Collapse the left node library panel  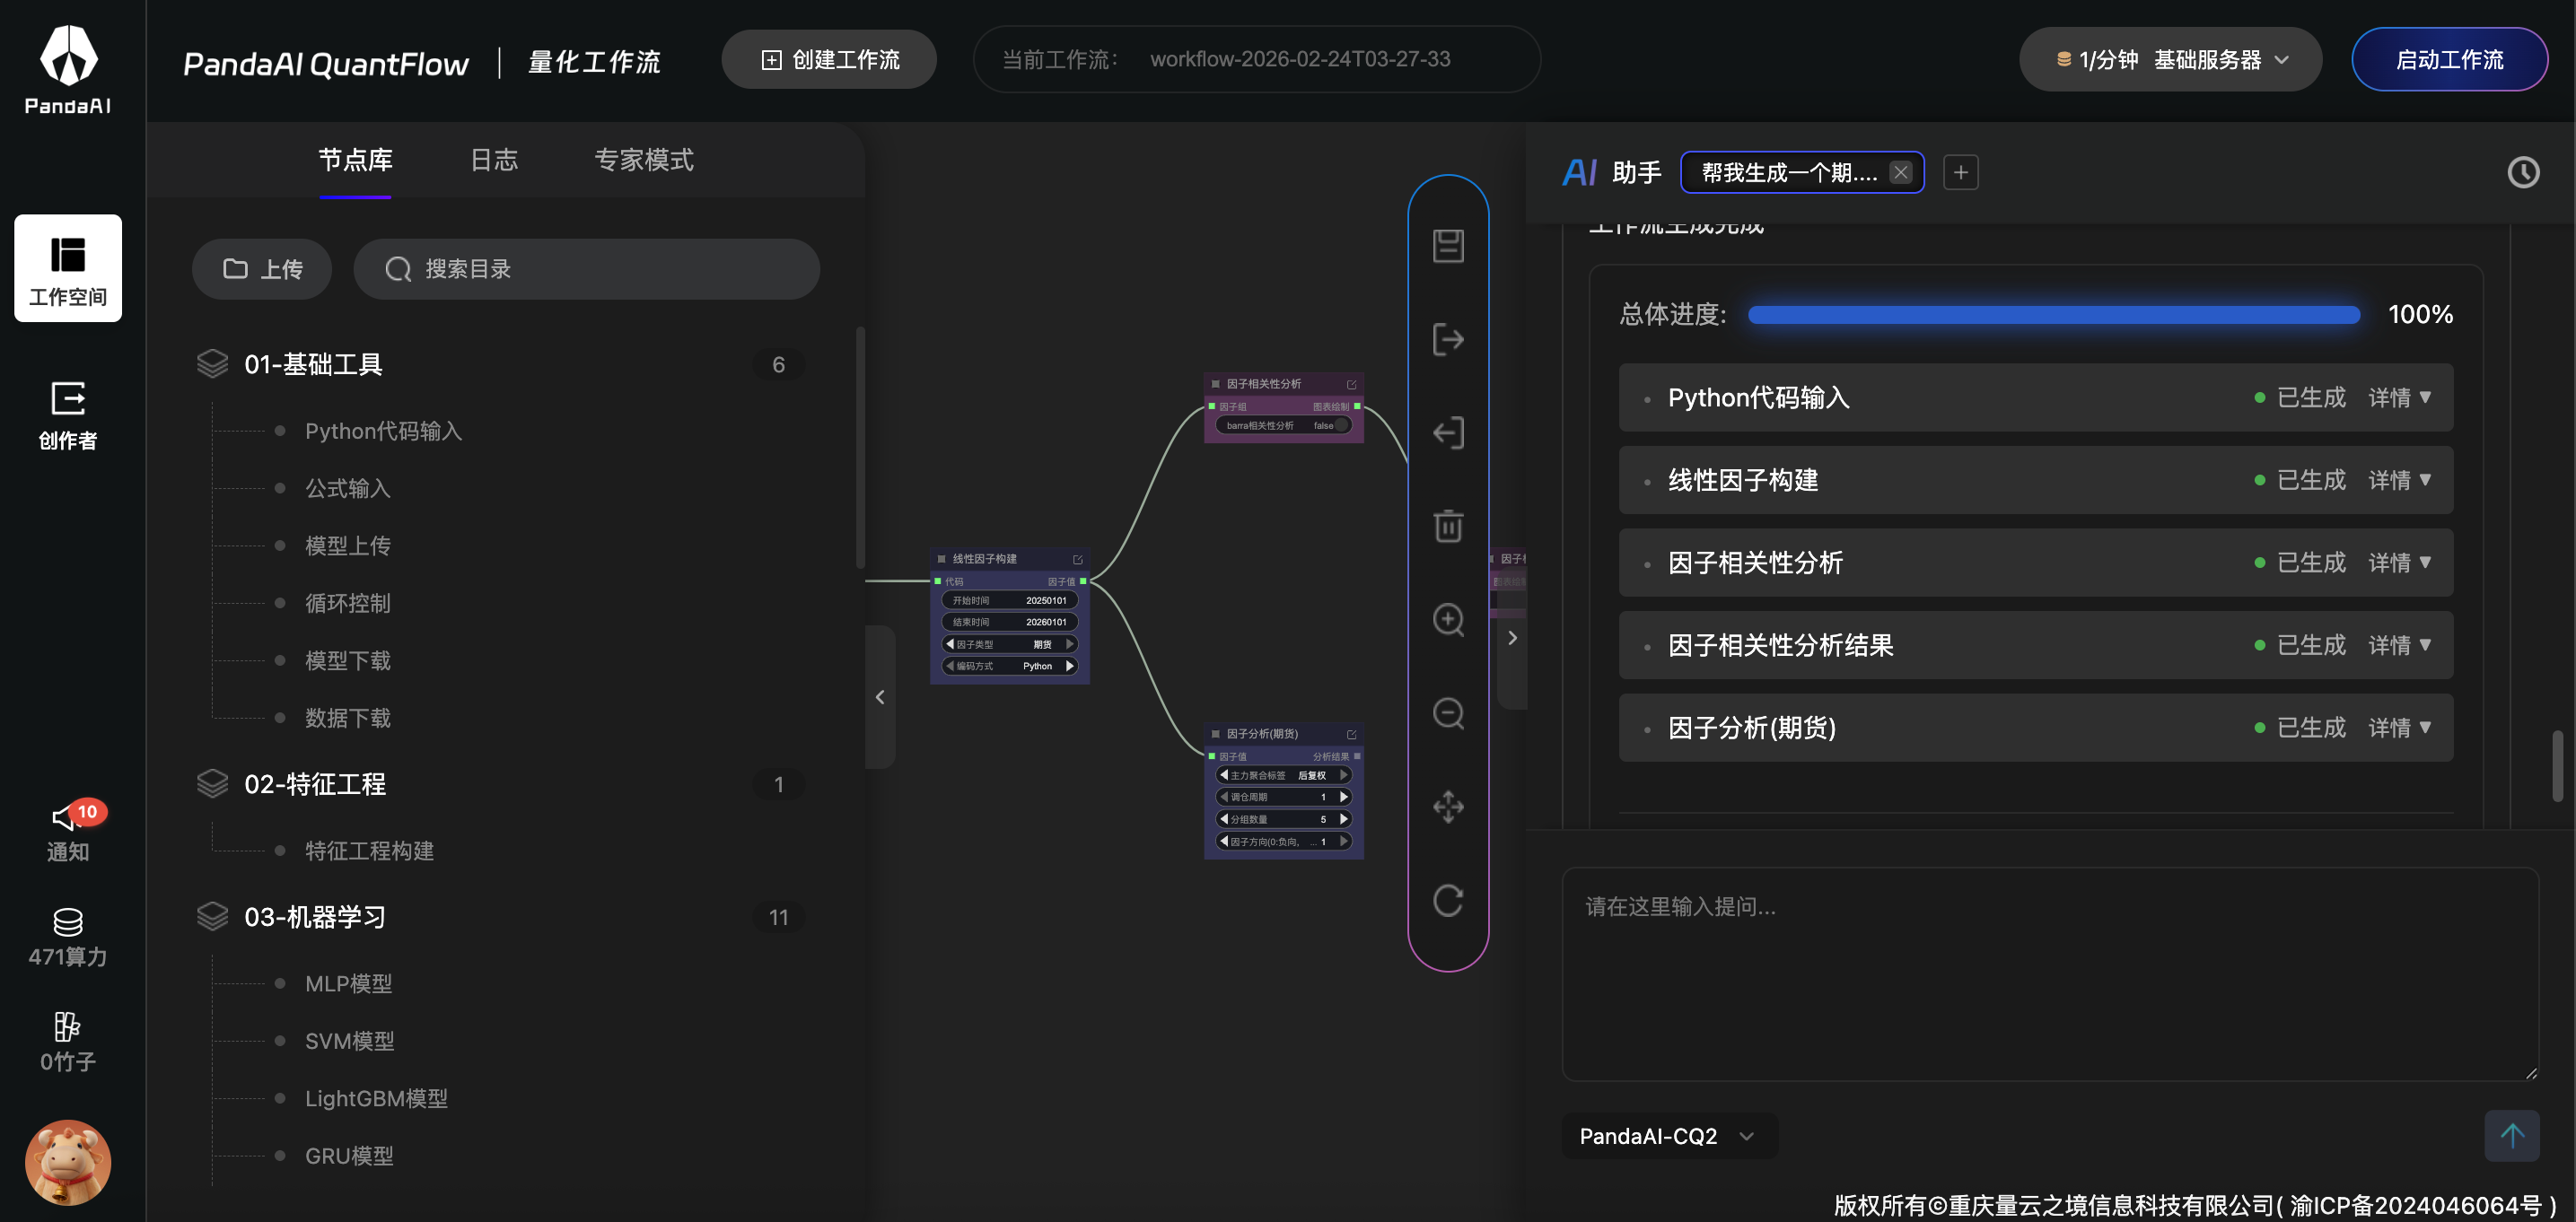click(x=880, y=697)
